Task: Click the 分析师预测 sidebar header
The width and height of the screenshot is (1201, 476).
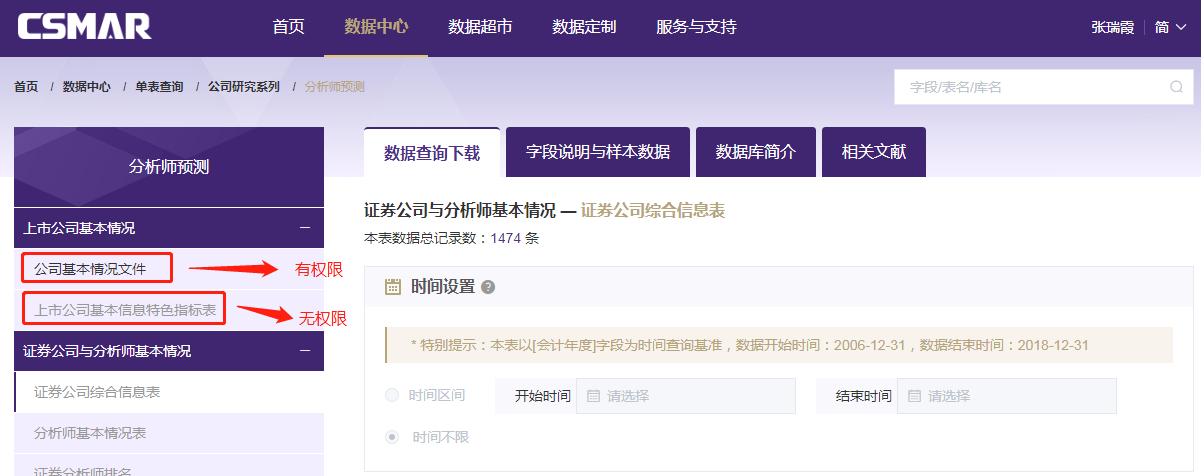Action: coord(169,167)
